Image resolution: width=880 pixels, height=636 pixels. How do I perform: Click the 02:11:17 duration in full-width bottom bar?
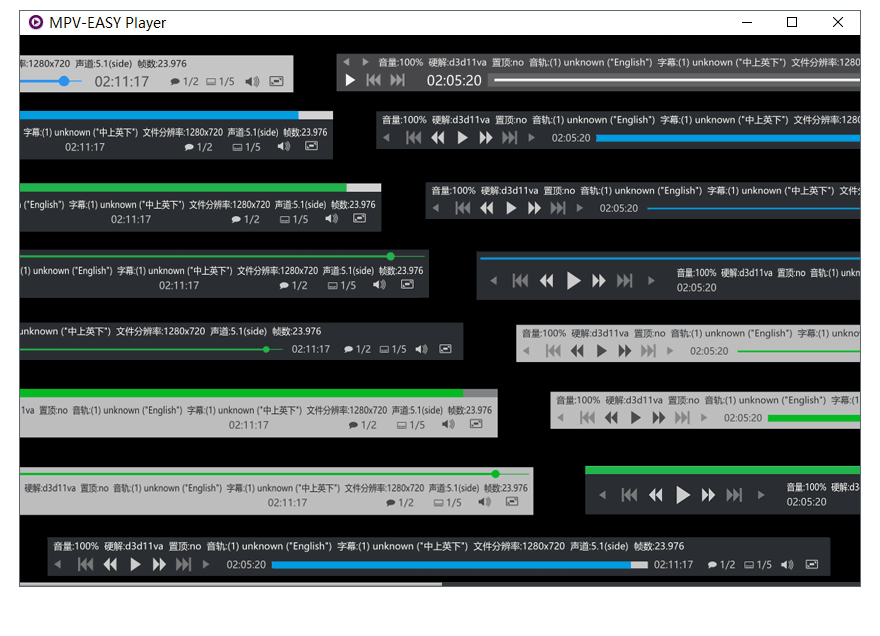[x=673, y=565]
